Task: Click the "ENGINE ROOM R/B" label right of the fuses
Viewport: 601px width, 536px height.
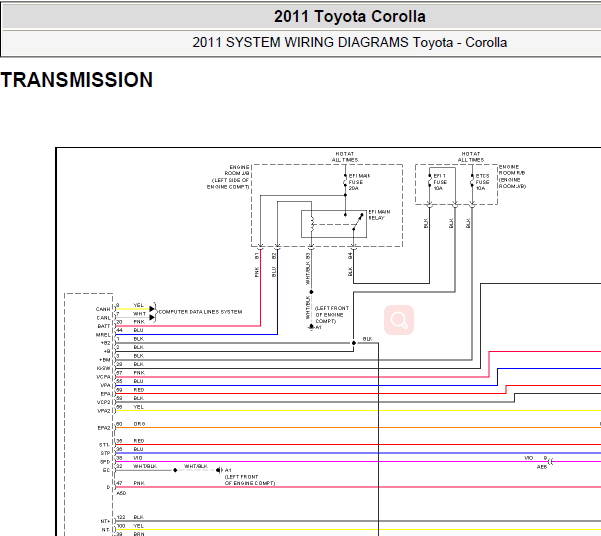Action: point(512,177)
